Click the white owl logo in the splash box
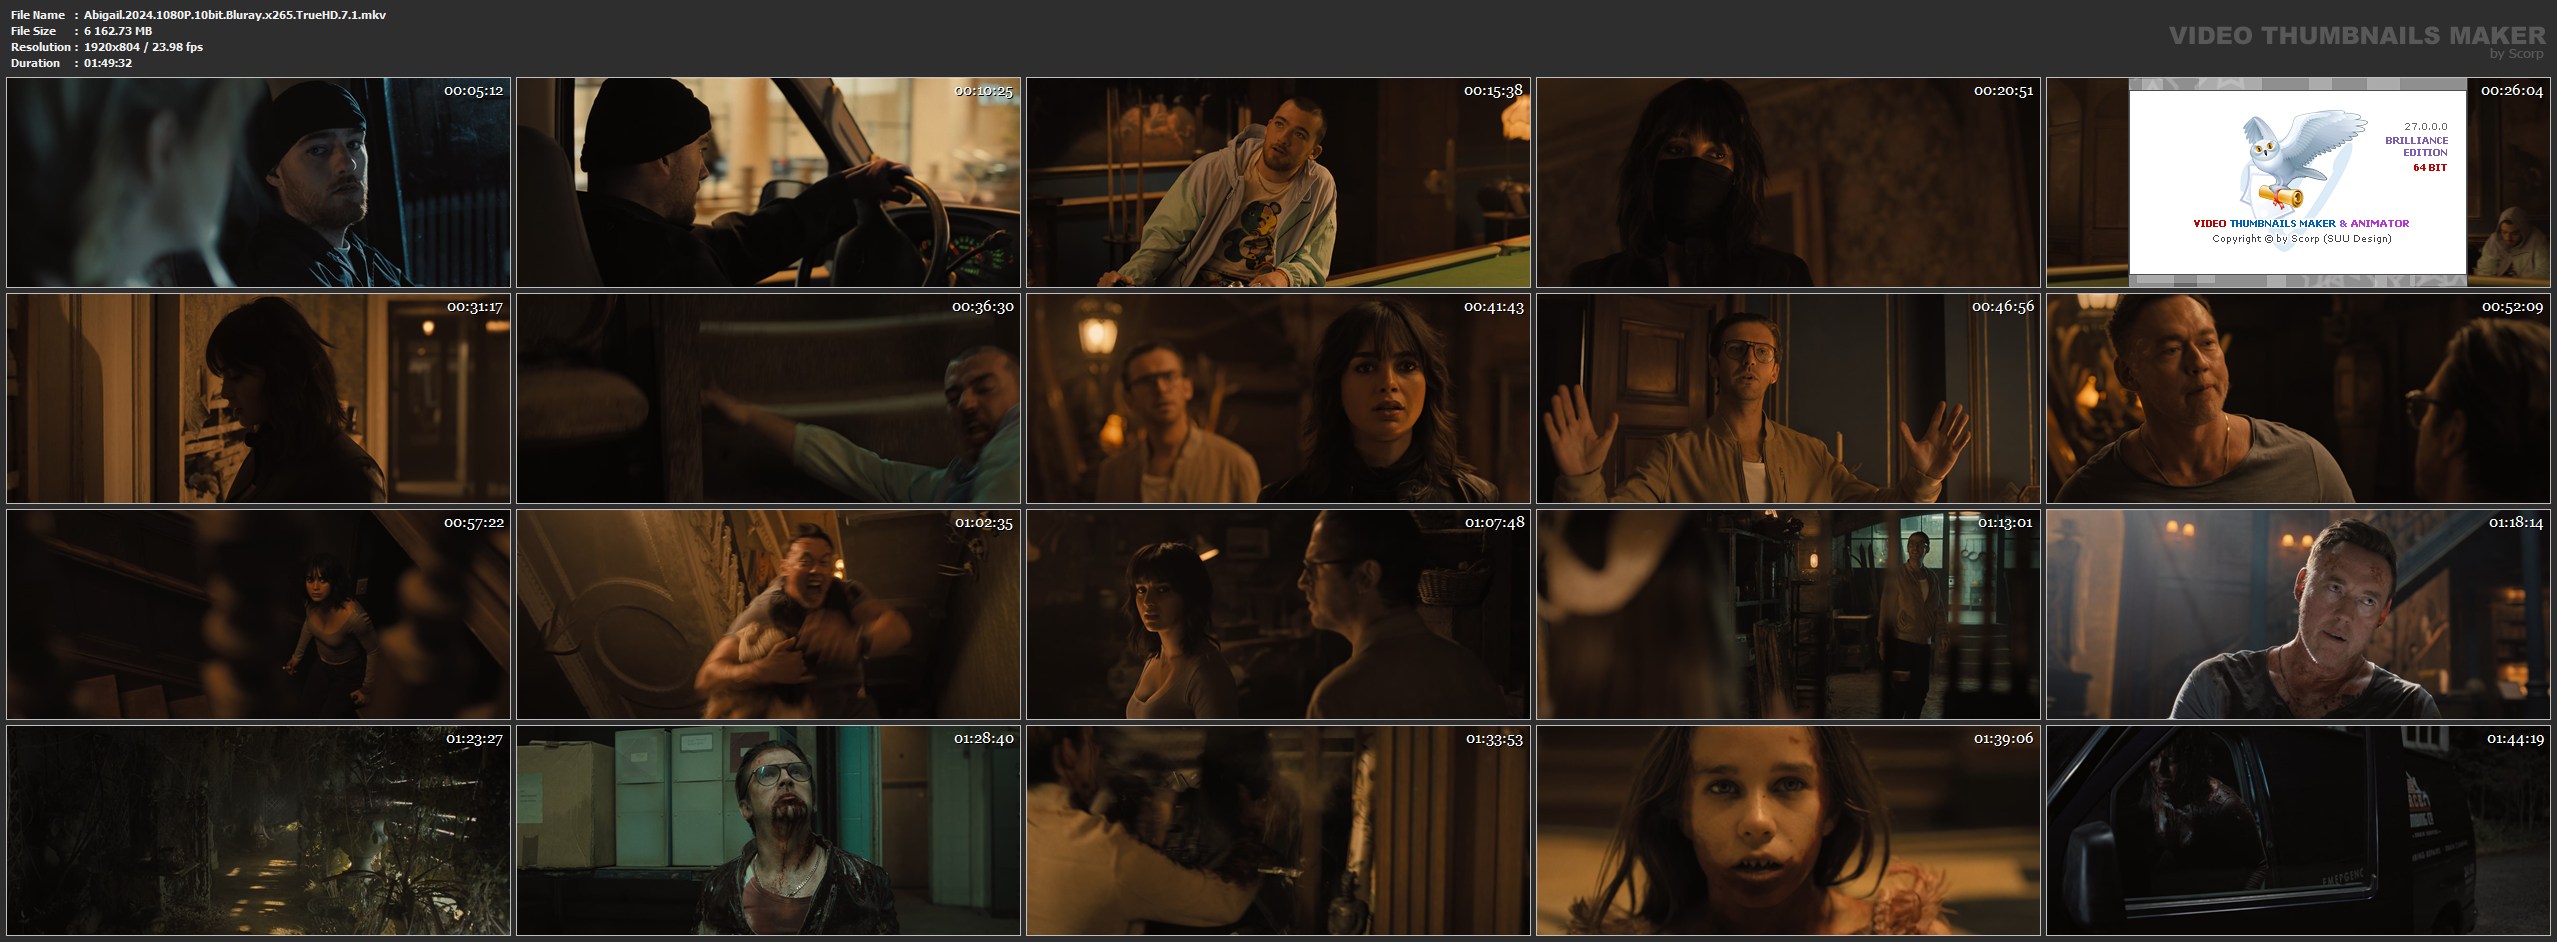2557x942 pixels. [2300, 160]
